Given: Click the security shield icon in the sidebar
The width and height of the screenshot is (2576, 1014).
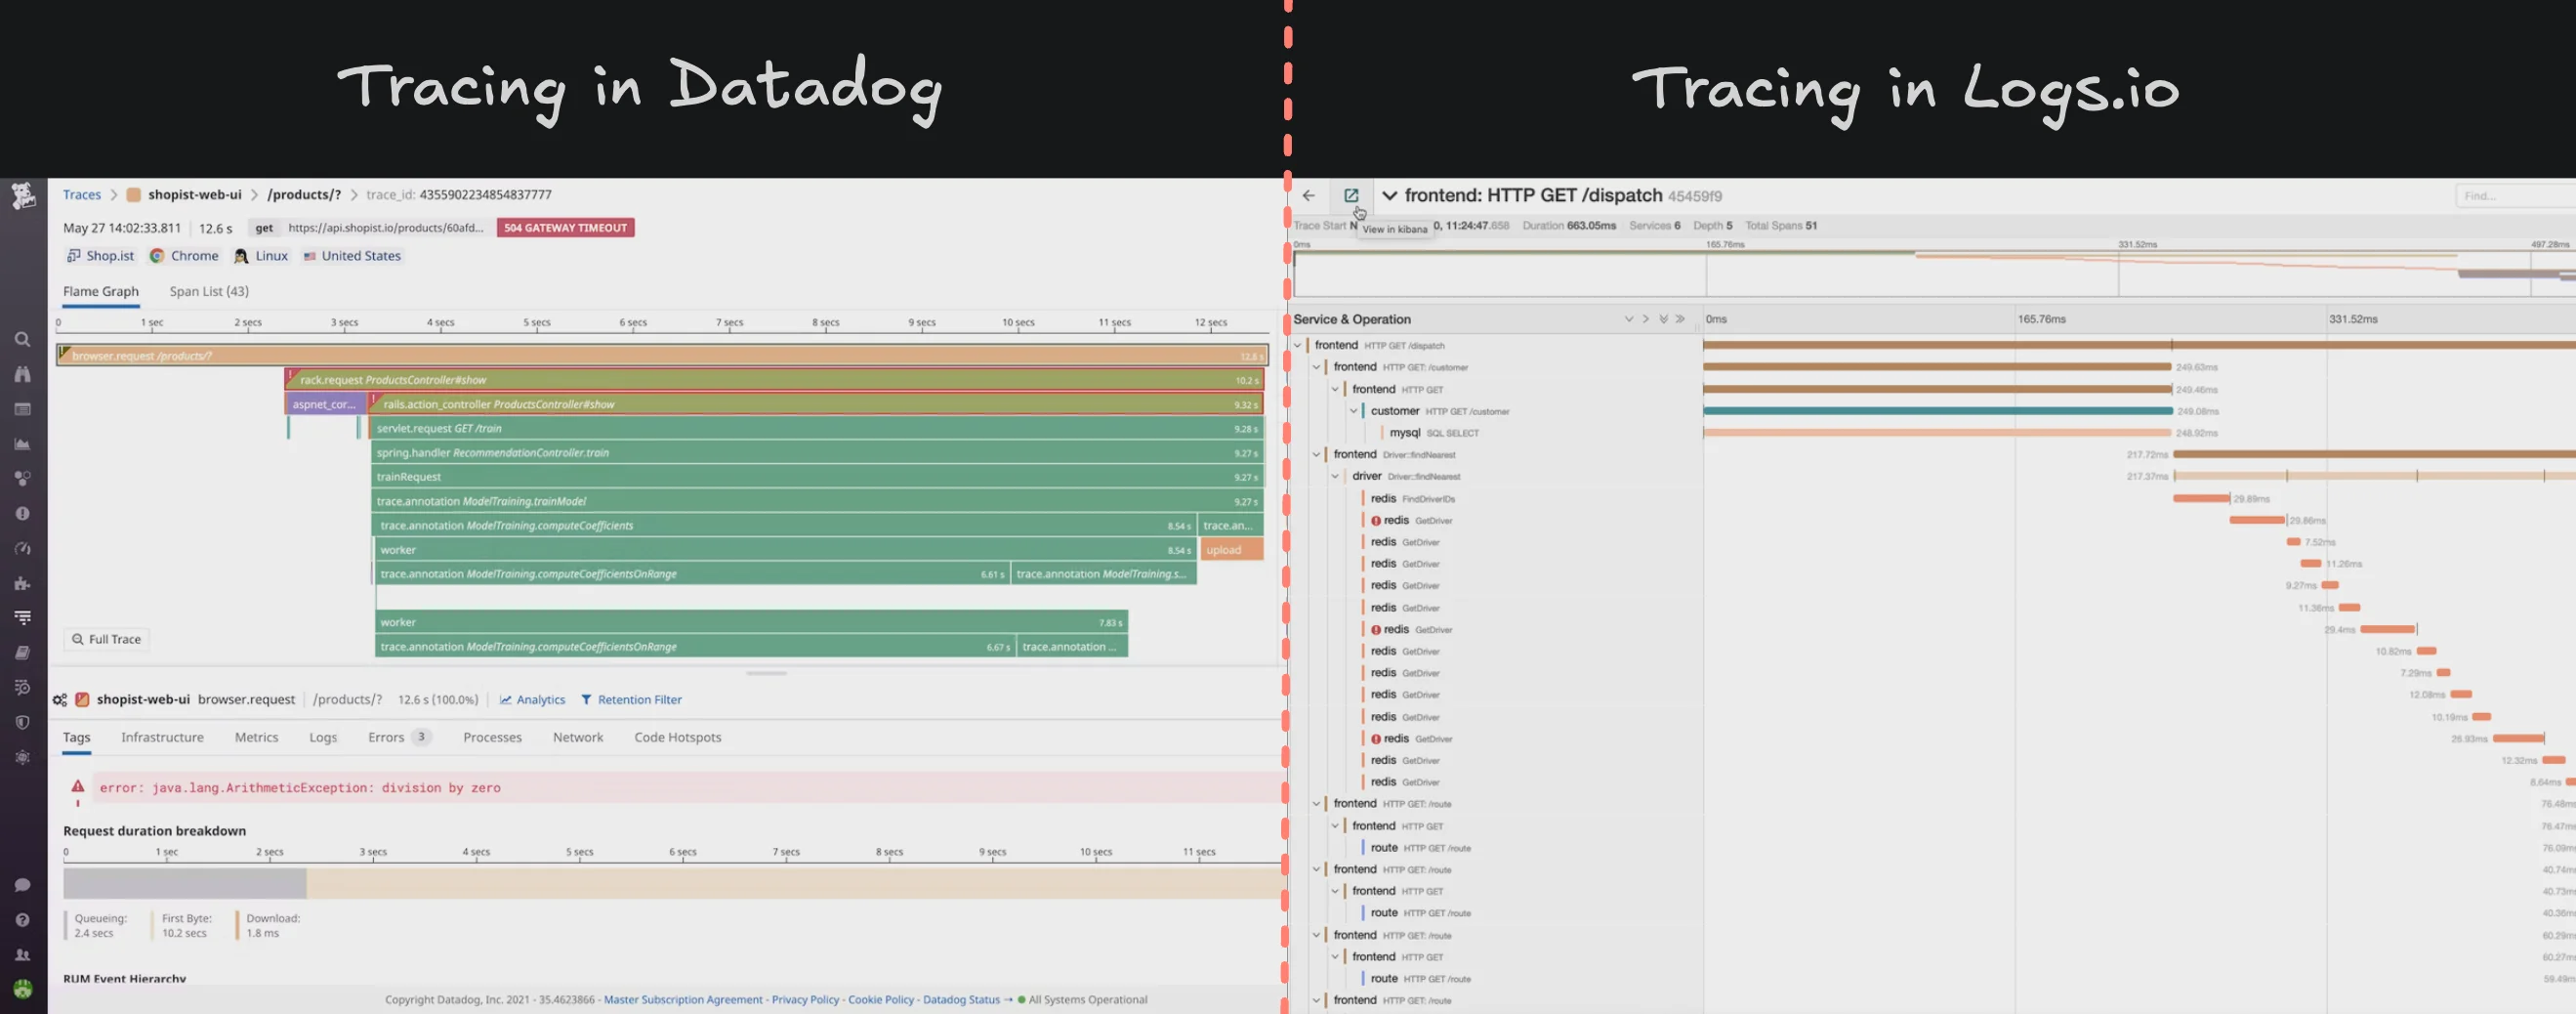Looking at the screenshot, I should point(22,723).
